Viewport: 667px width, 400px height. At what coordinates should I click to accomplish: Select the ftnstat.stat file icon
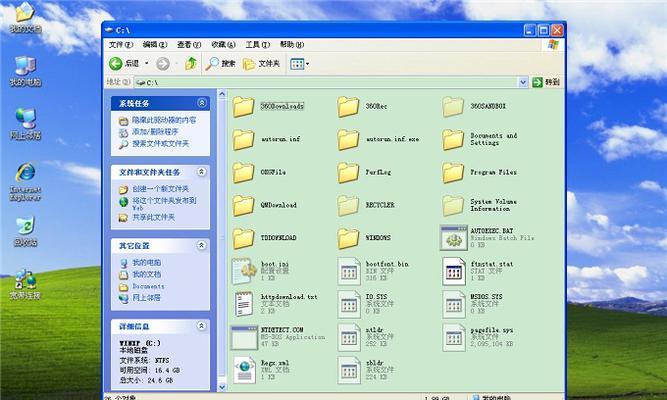click(x=453, y=271)
